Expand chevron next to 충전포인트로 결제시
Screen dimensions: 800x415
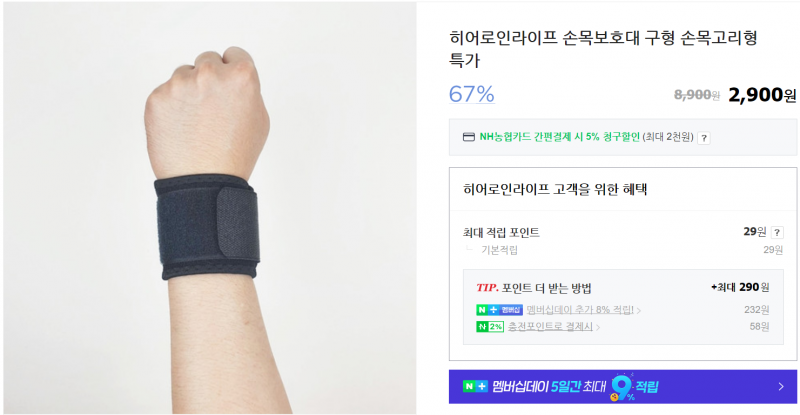click(x=598, y=327)
